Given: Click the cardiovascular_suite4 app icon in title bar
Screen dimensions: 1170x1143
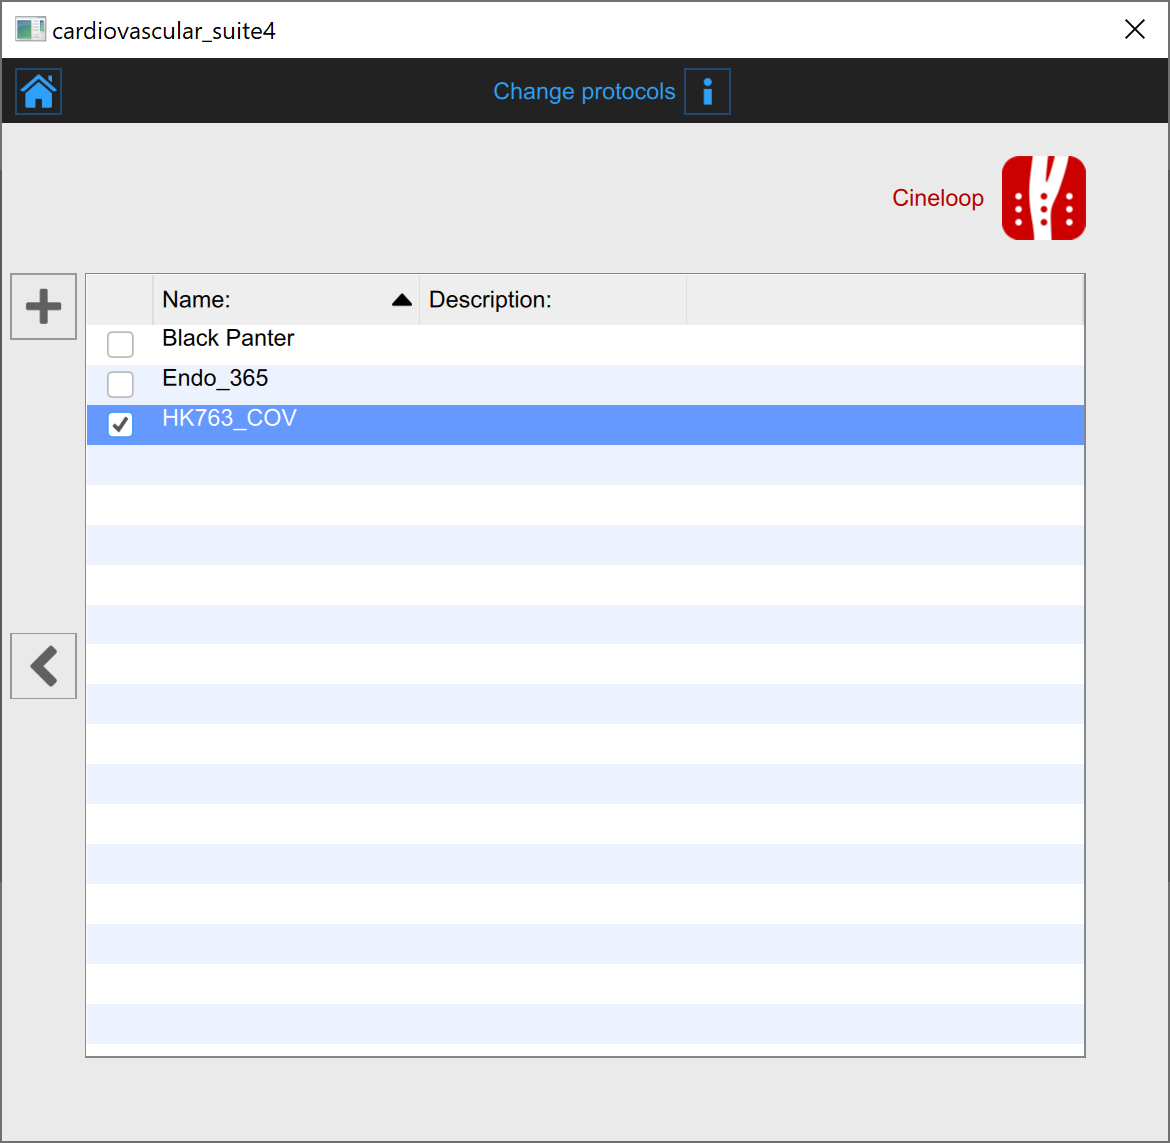Looking at the screenshot, I should tap(30, 30).
